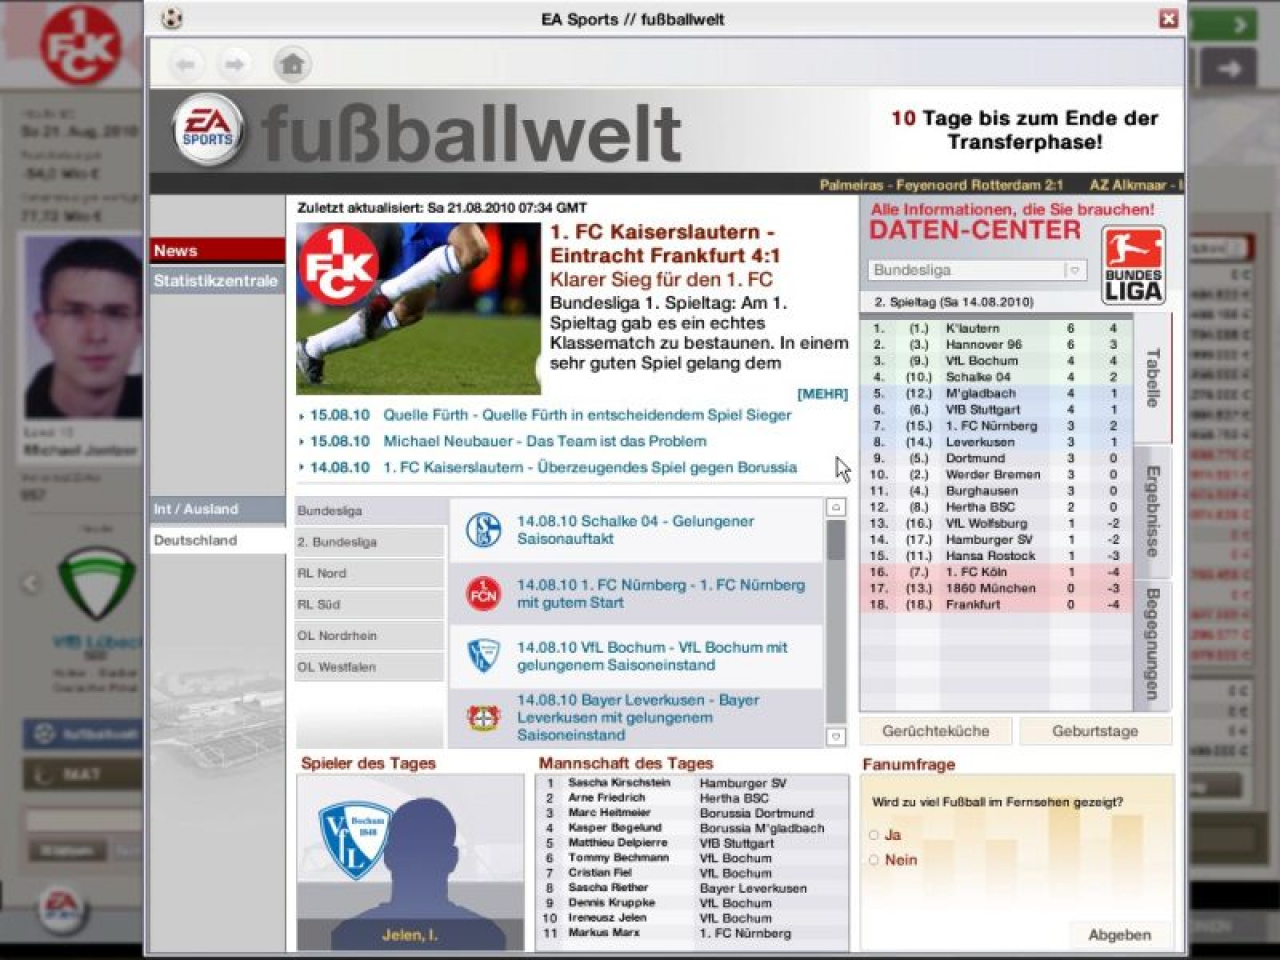Click the Geburtstage button

[x=1095, y=731]
